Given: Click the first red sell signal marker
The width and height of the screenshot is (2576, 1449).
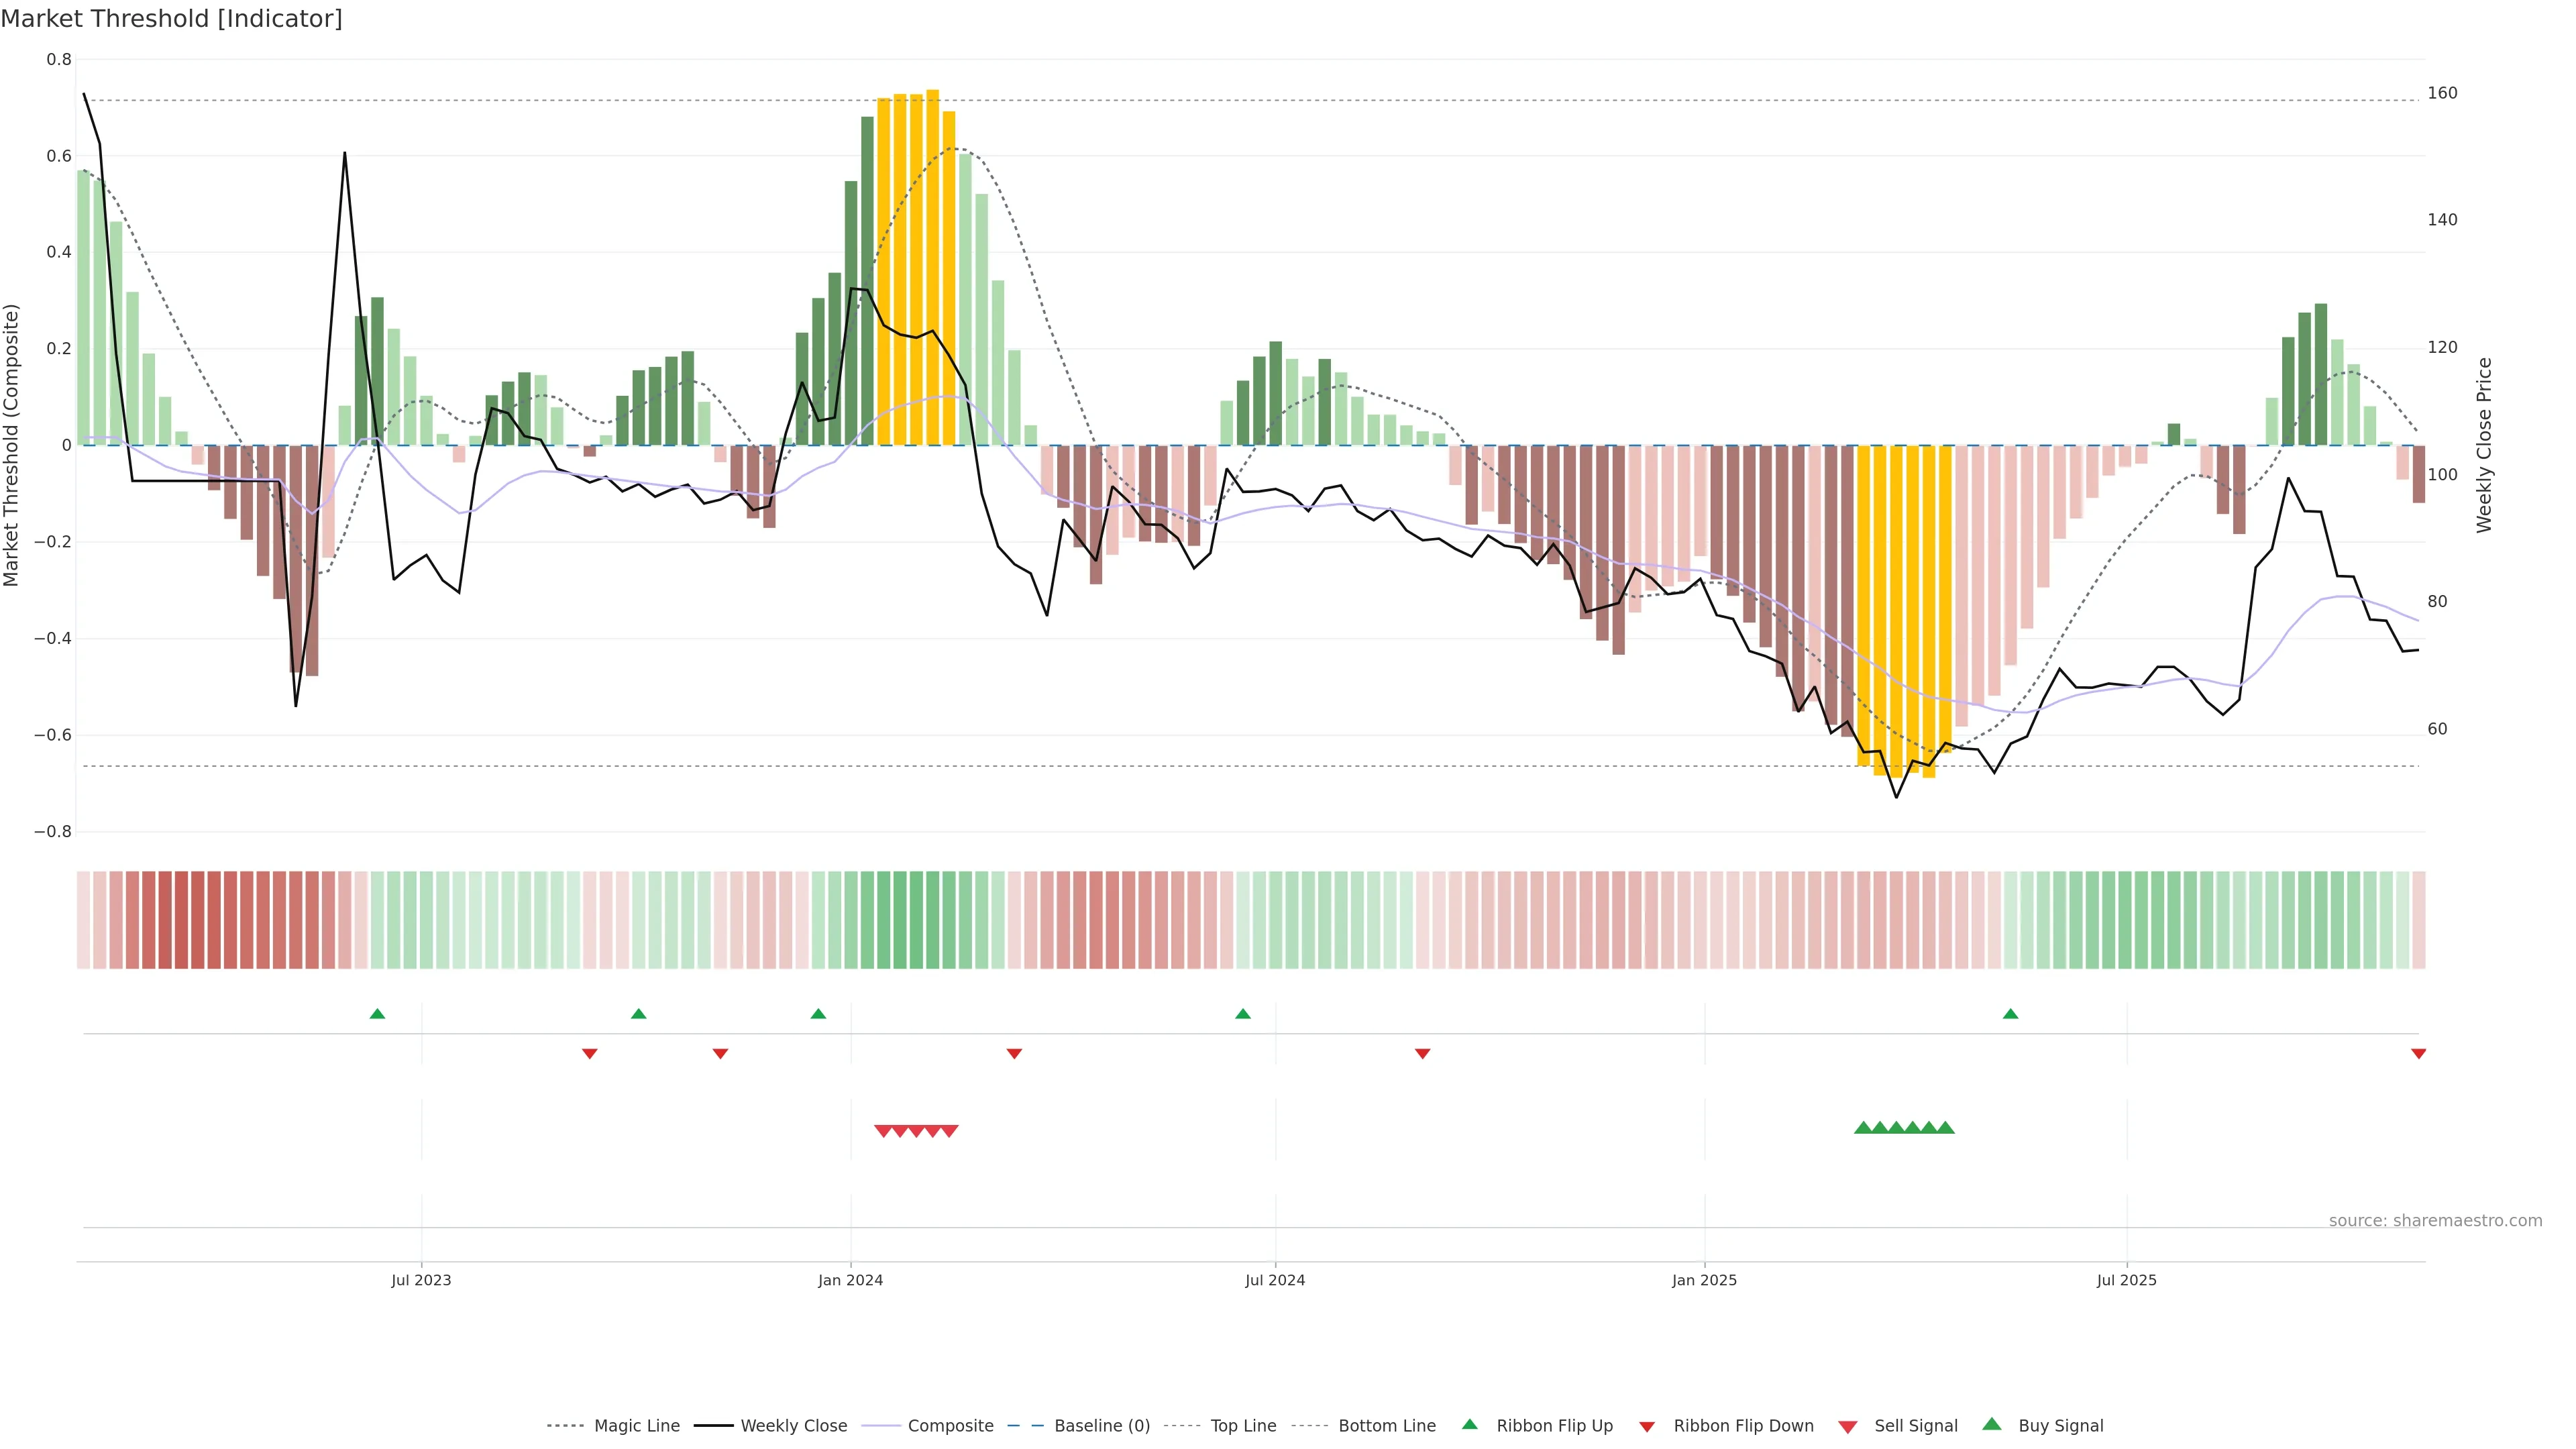Looking at the screenshot, I should (883, 1131).
